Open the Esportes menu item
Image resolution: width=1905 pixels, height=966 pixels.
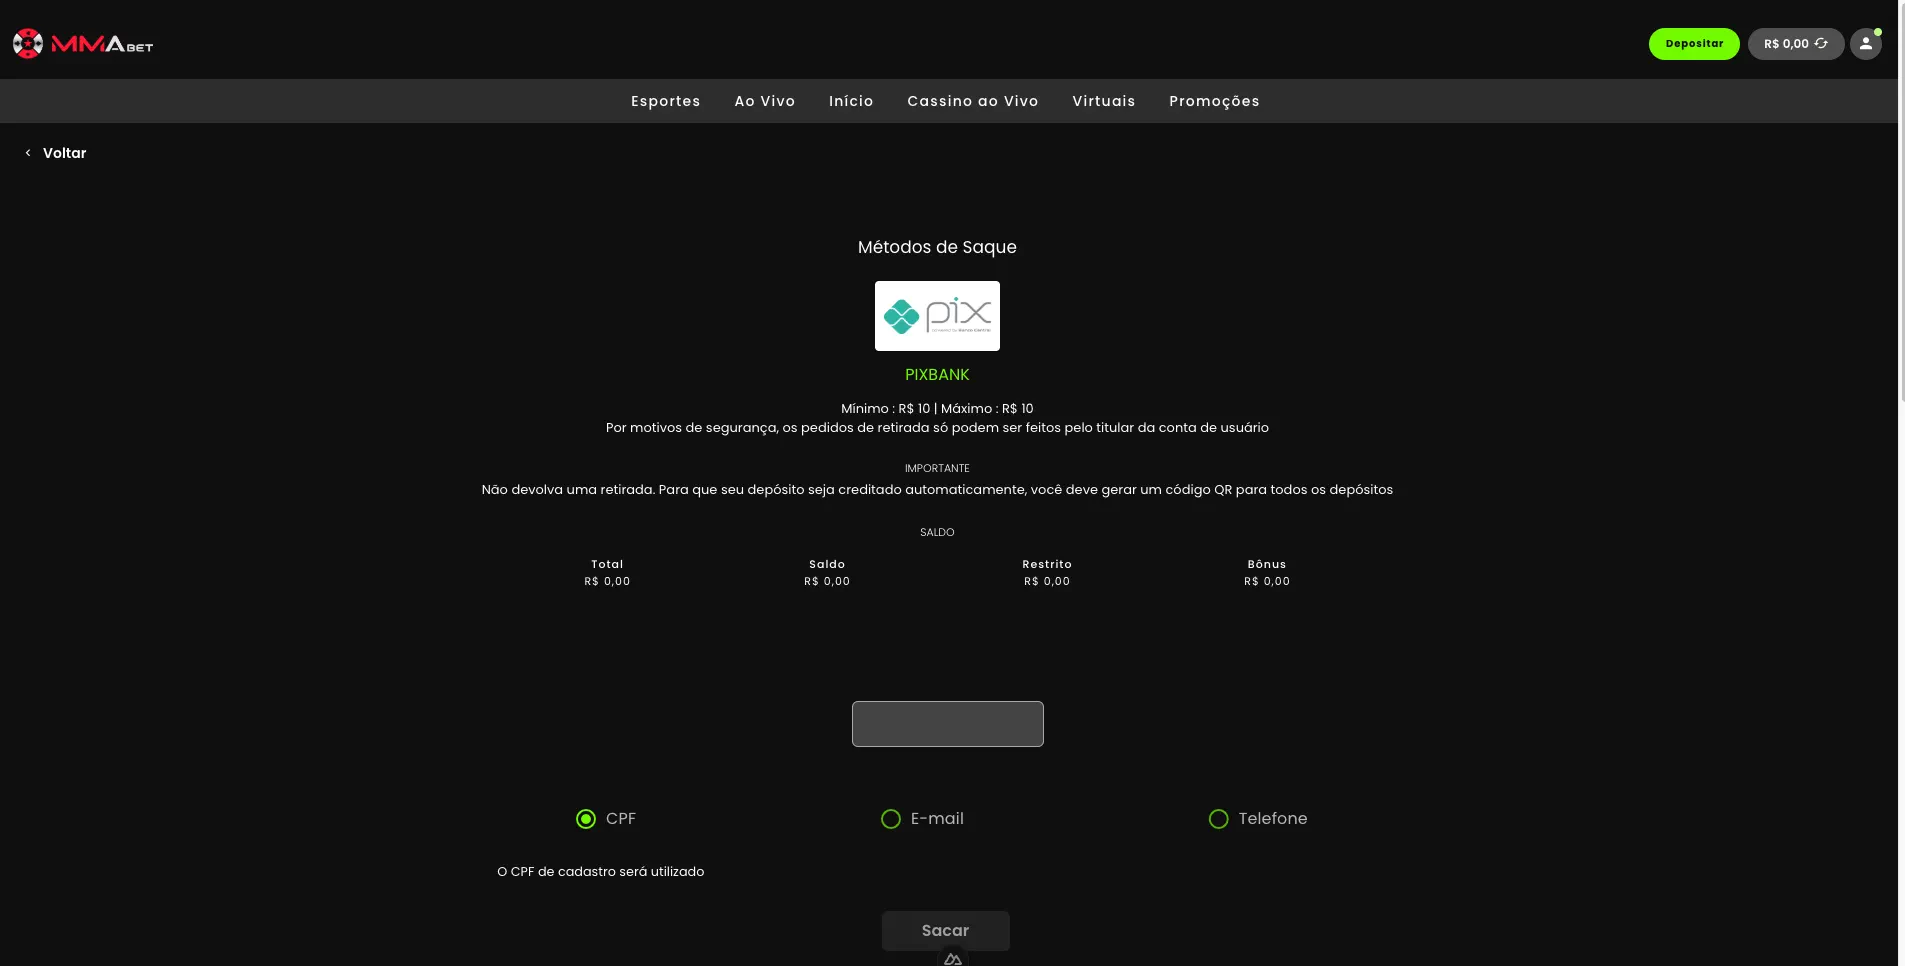point(665,101)
